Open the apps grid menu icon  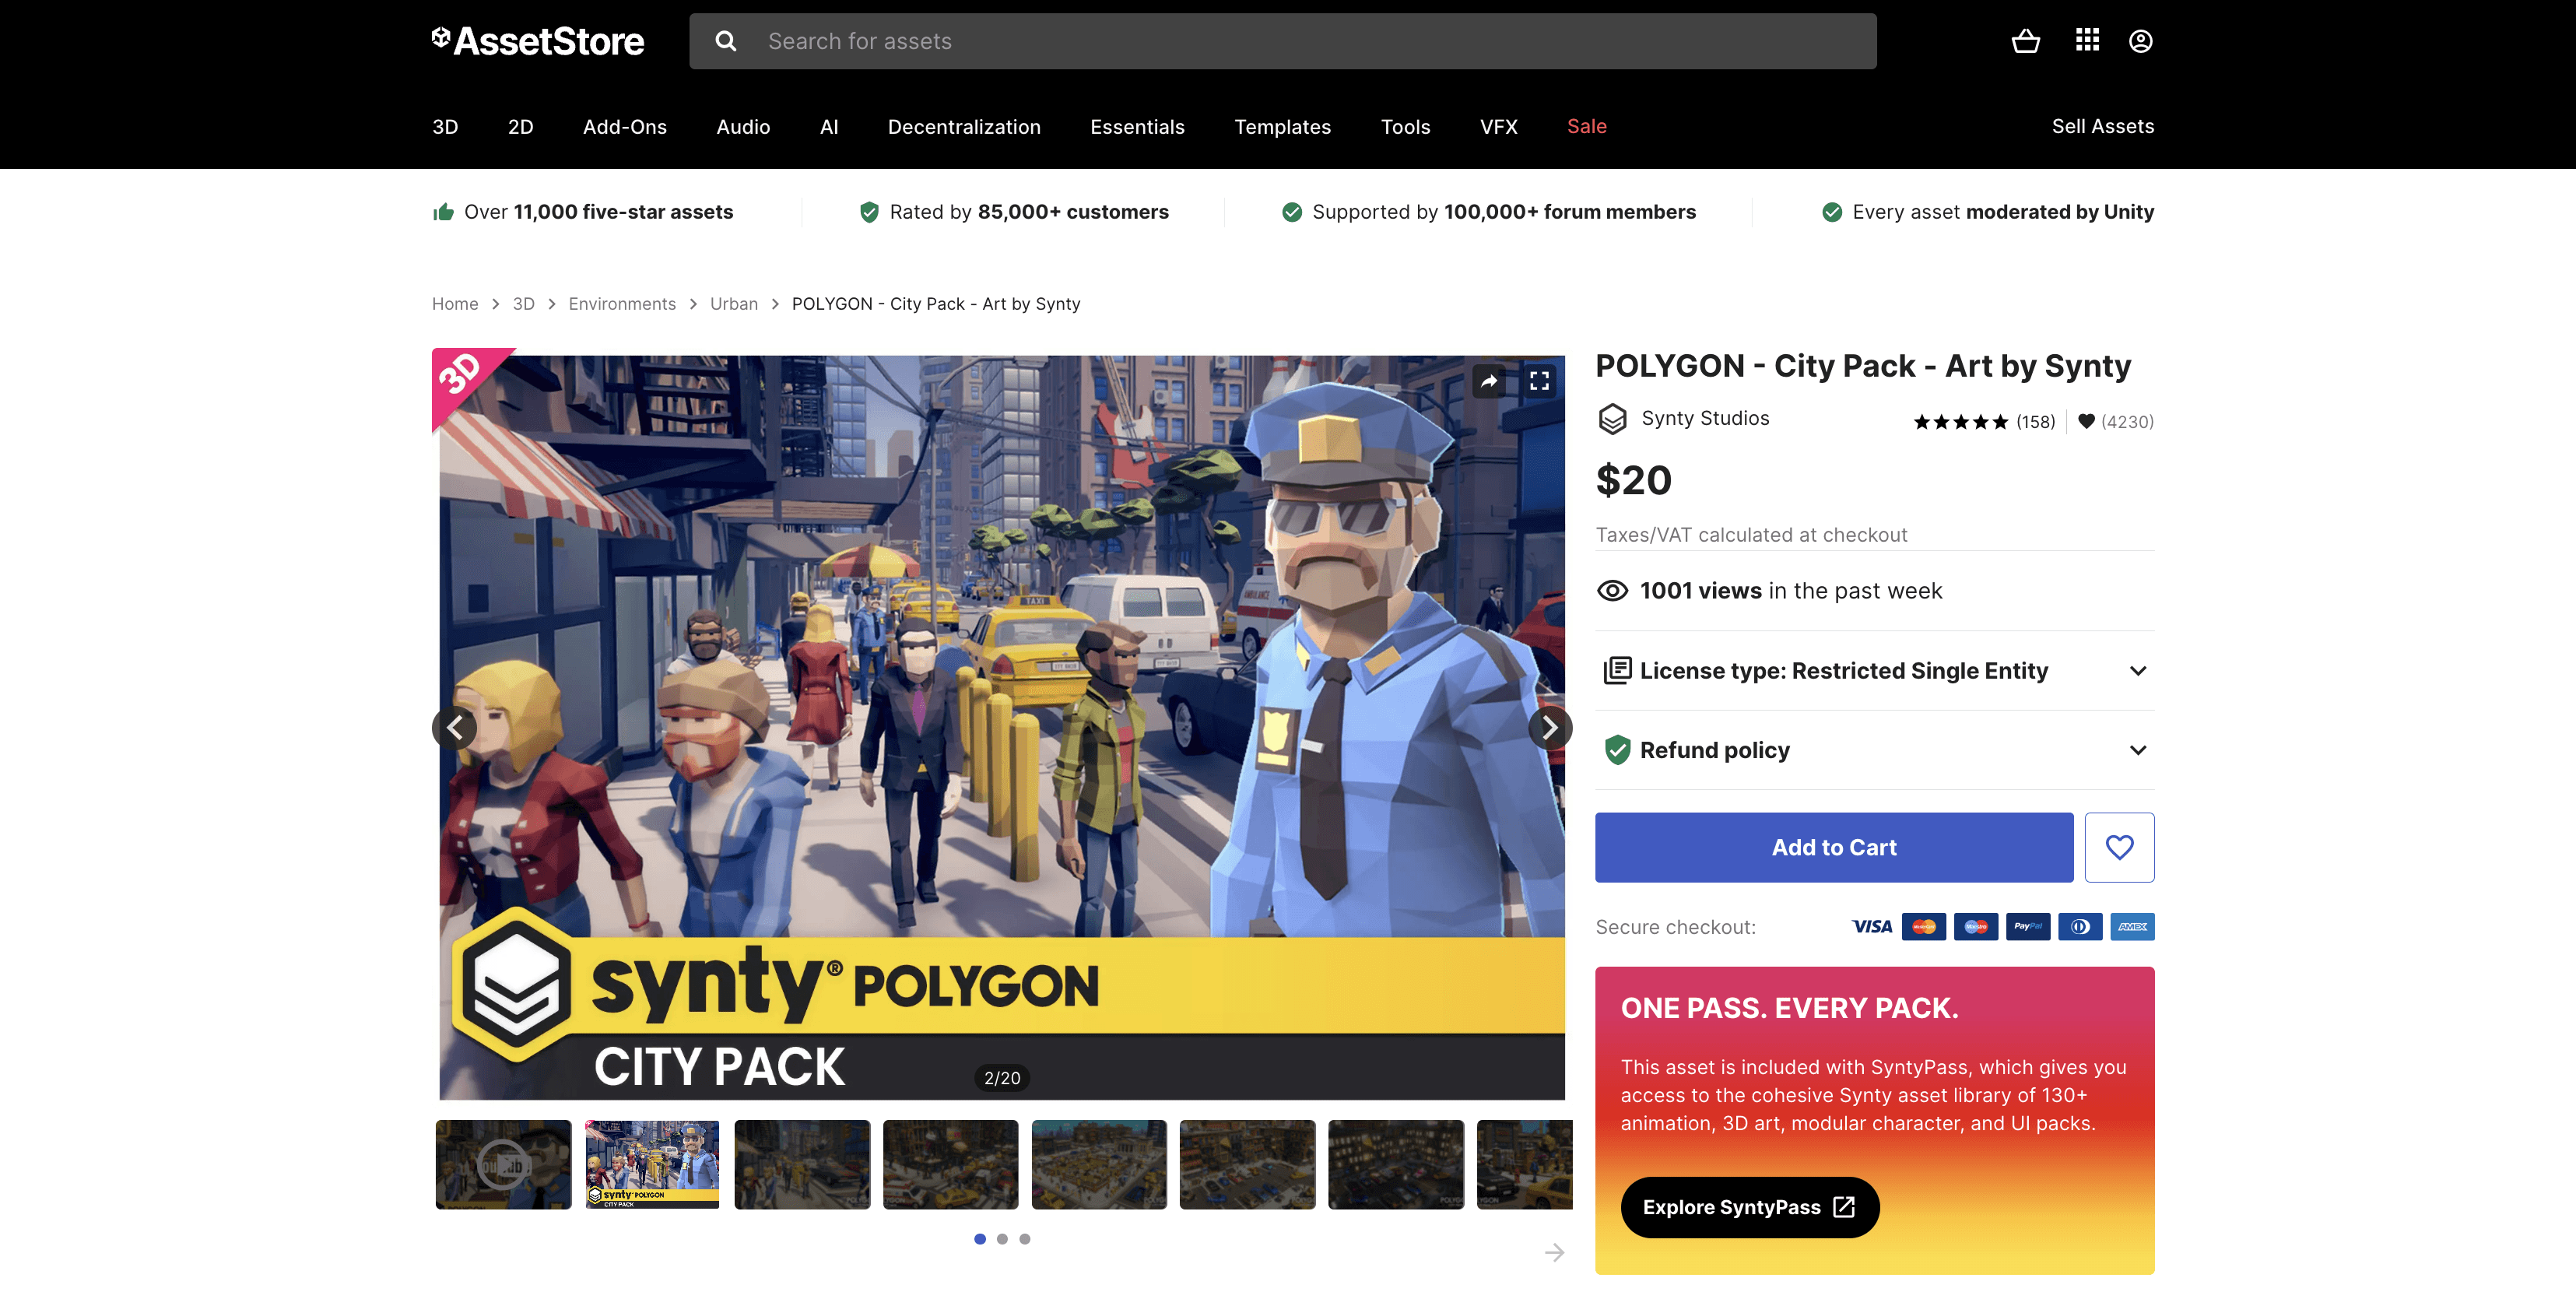pos(2087,41)
